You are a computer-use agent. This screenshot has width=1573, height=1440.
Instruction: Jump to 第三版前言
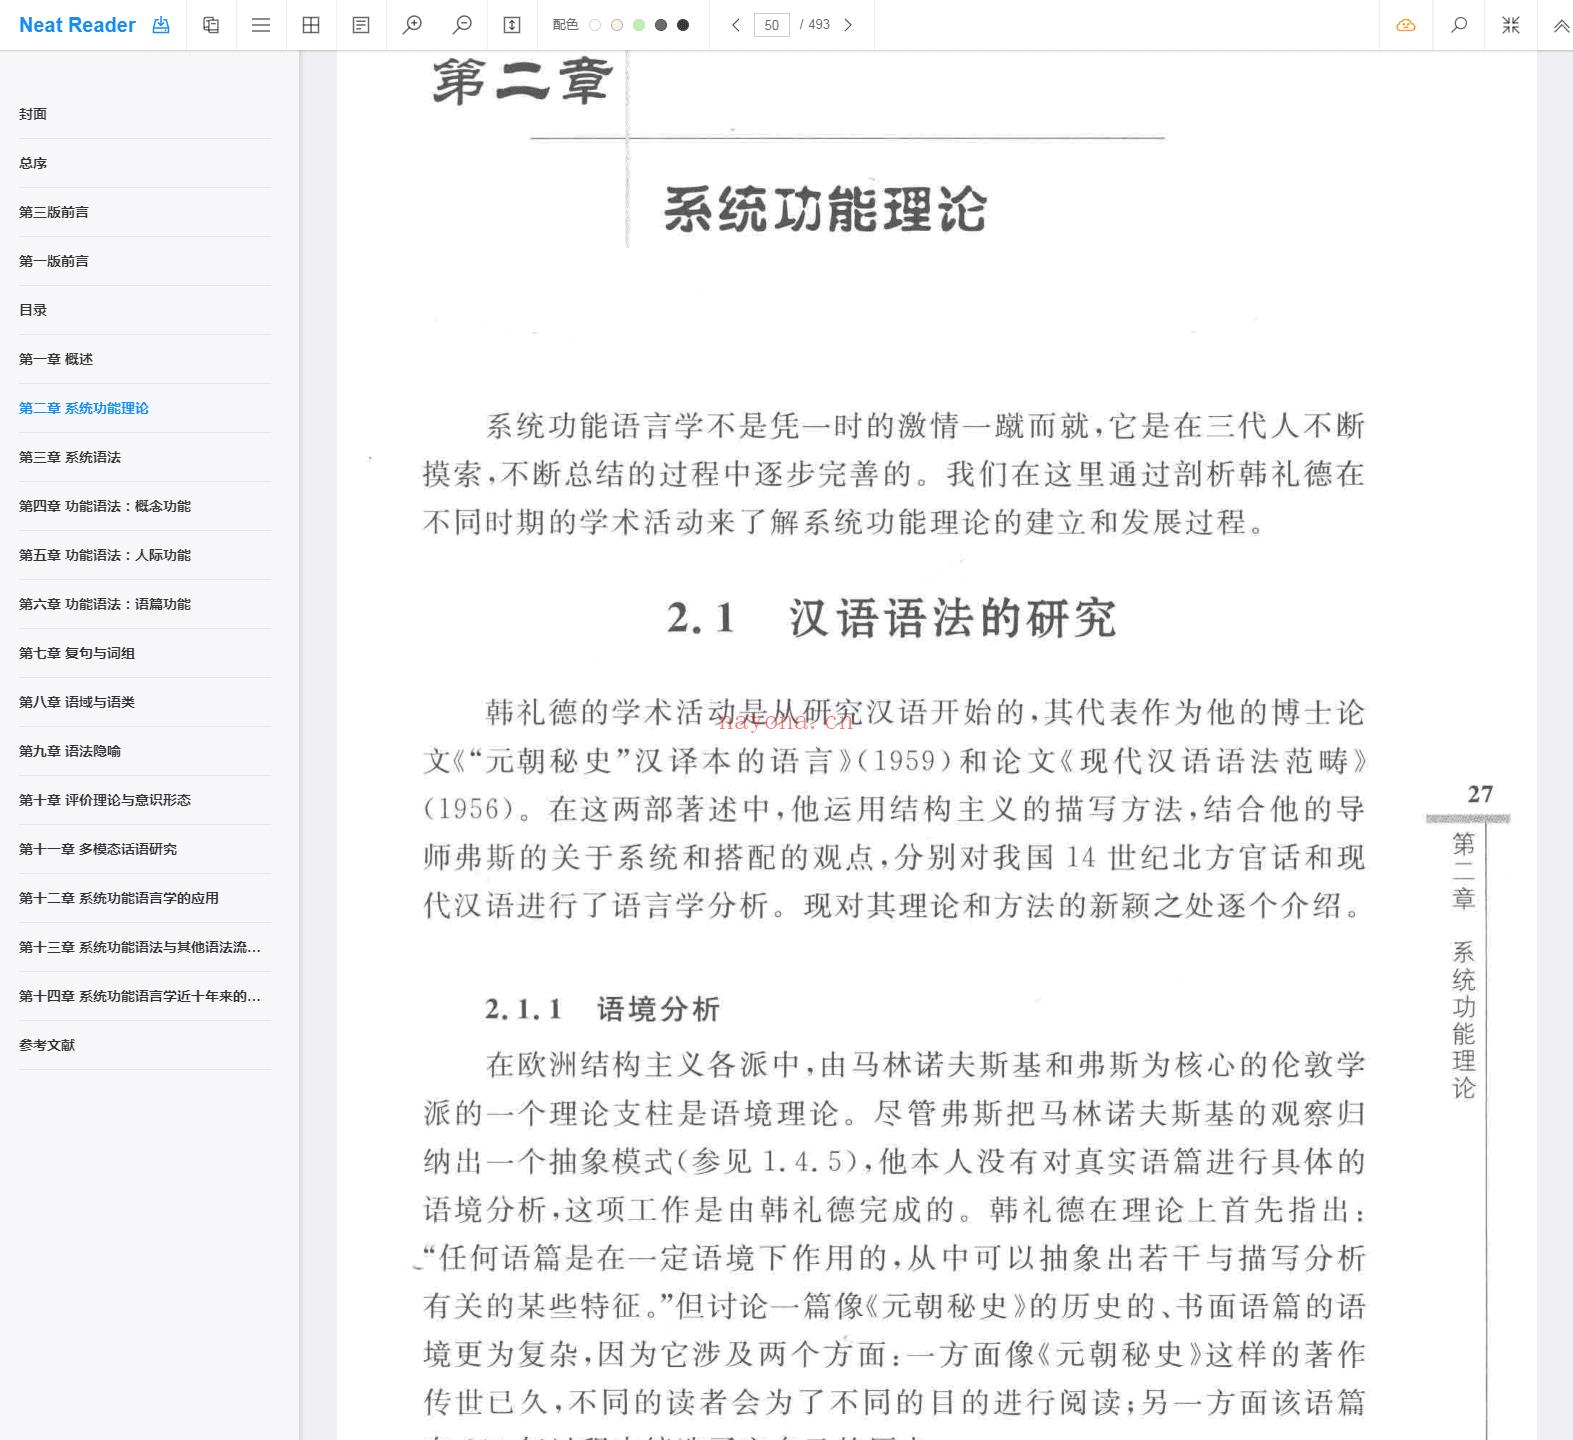[145, 212]
